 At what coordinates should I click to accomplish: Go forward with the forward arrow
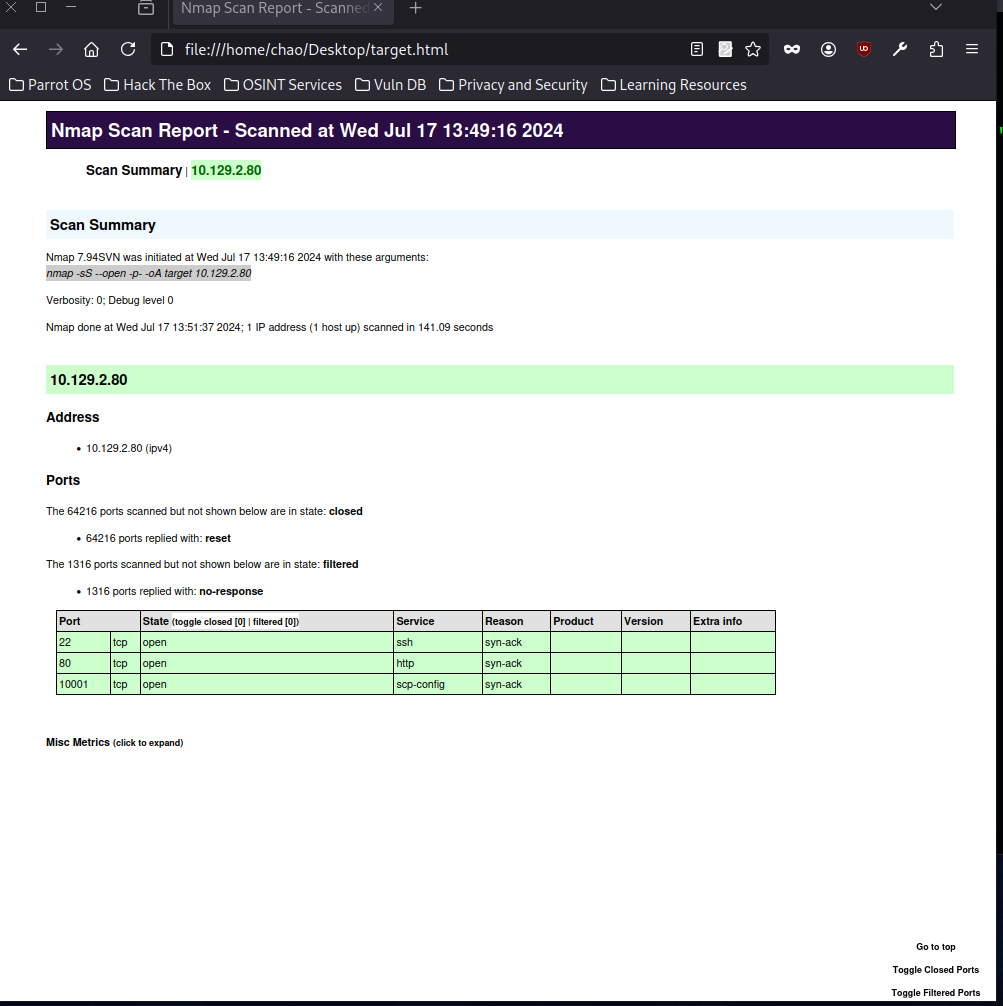click(56, 49)
